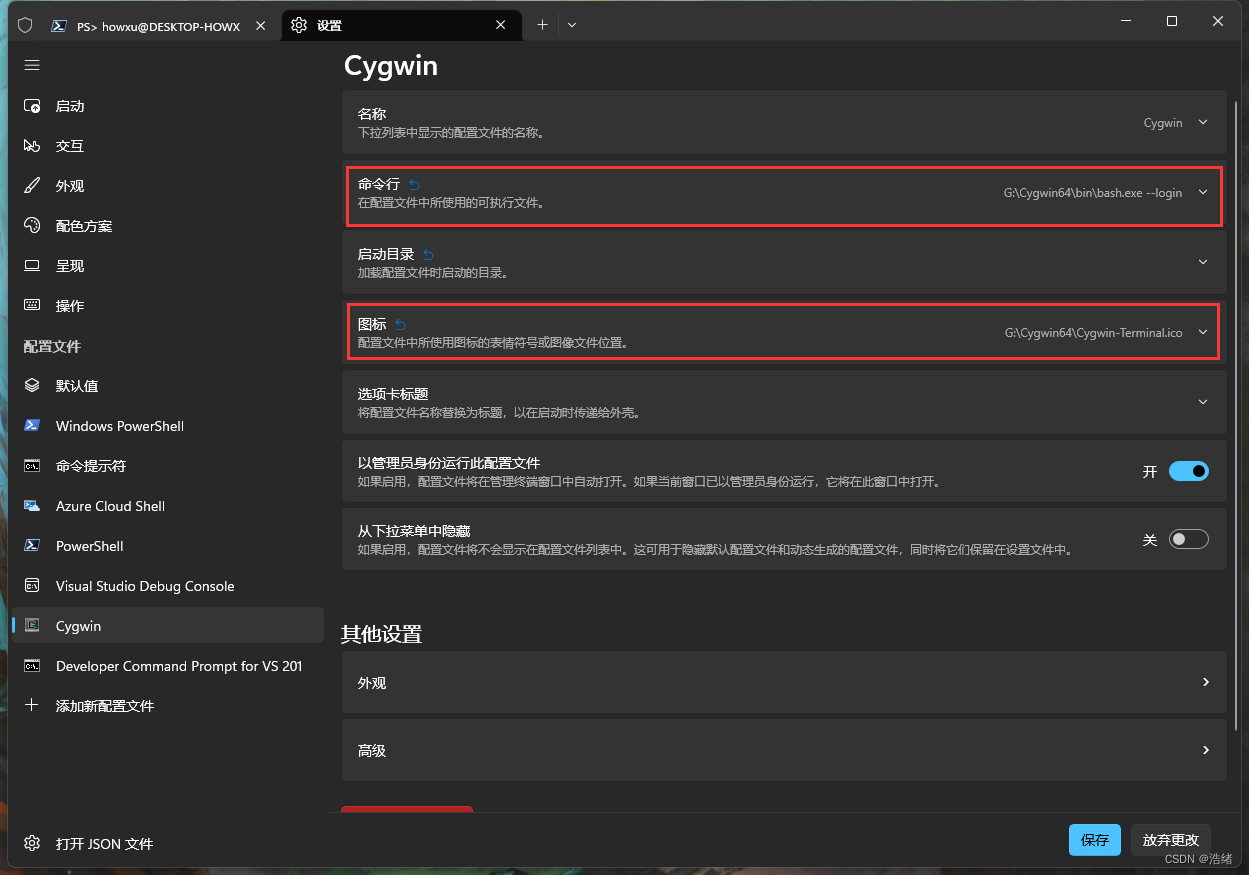Select 添加新配置文件 in the sidebar
The width and height of the screenshot is (1249, 875).
(104, 706)
